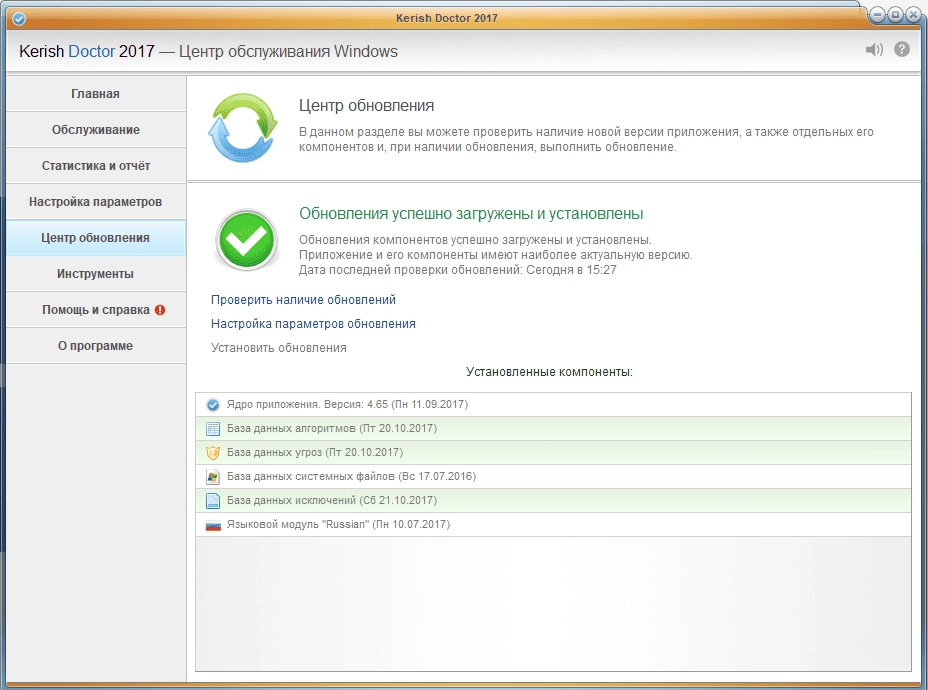
Task: Go to the Обслуживание section
Action: tap(96, 130)
